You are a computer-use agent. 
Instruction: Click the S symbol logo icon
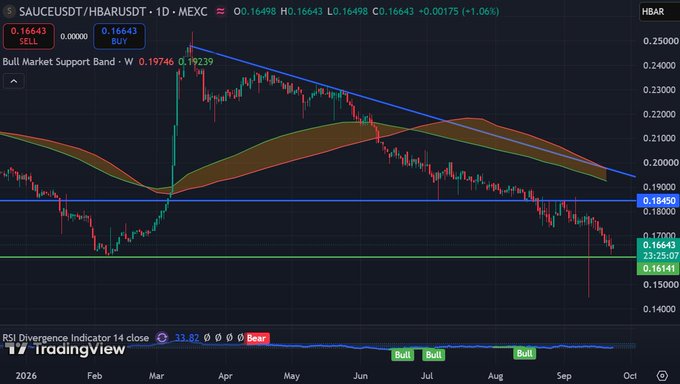coord(9,11)
